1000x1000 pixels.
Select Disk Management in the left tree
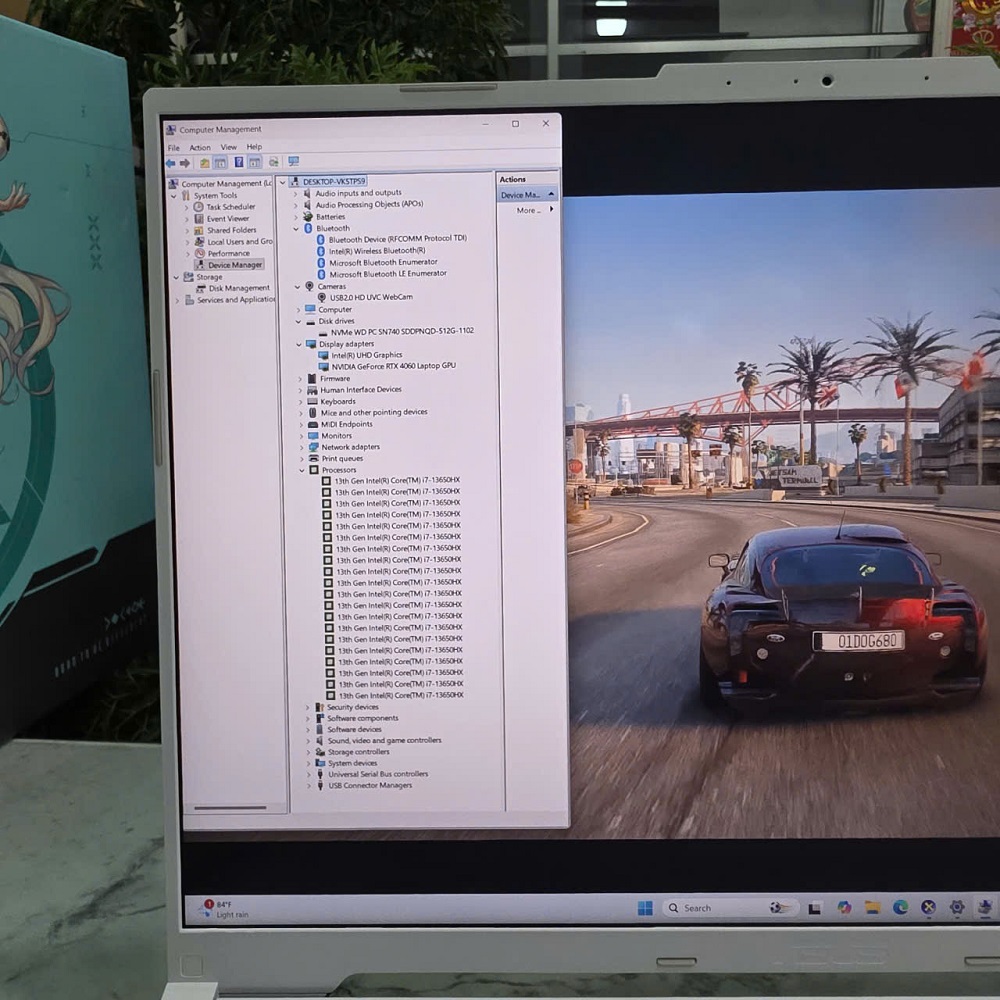(x=239, y=288)
